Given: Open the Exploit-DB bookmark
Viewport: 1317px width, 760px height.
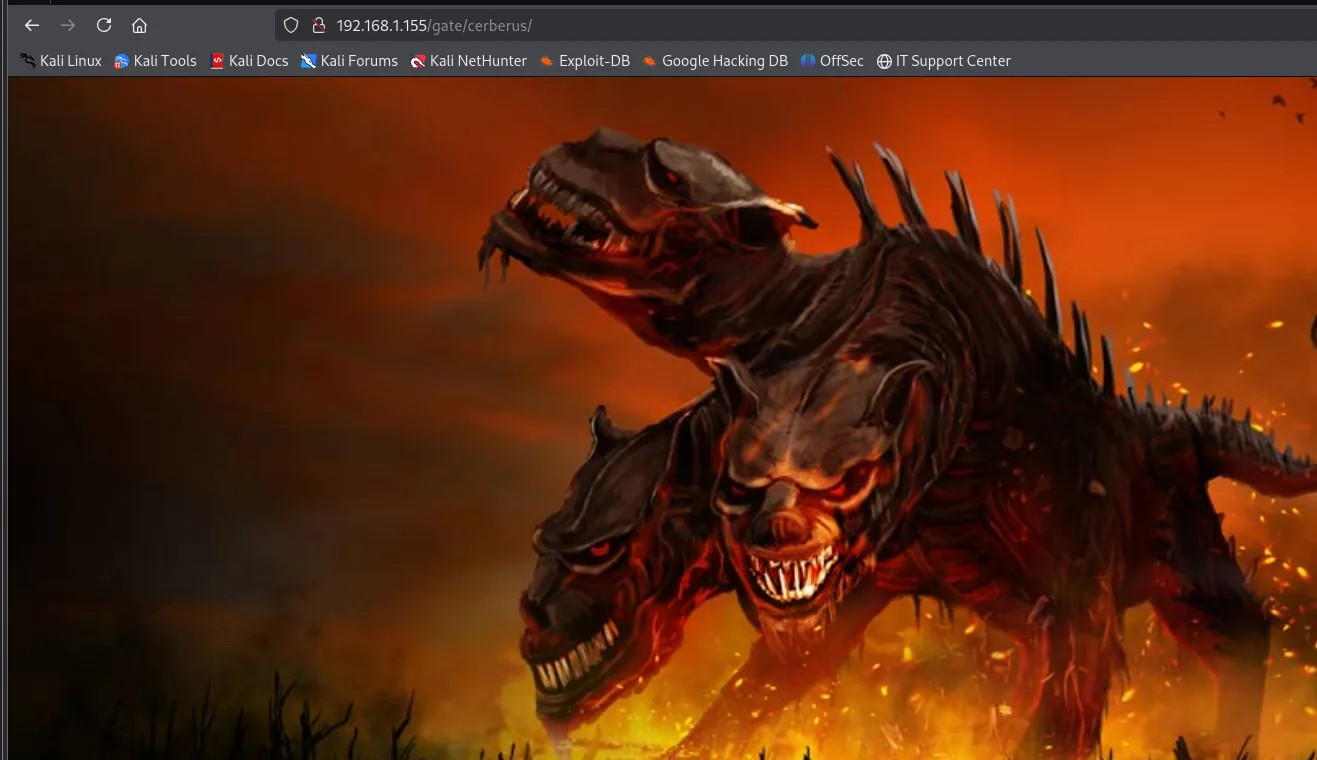Looking at the screenshot, I should pos(584,61).
